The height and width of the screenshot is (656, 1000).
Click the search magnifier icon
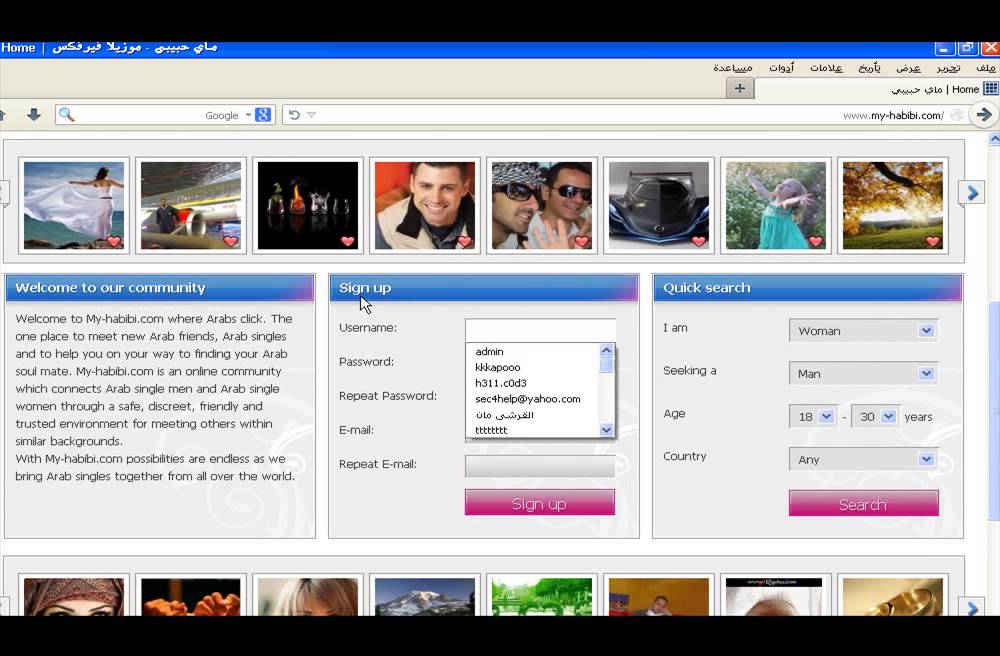pos(66,115)
